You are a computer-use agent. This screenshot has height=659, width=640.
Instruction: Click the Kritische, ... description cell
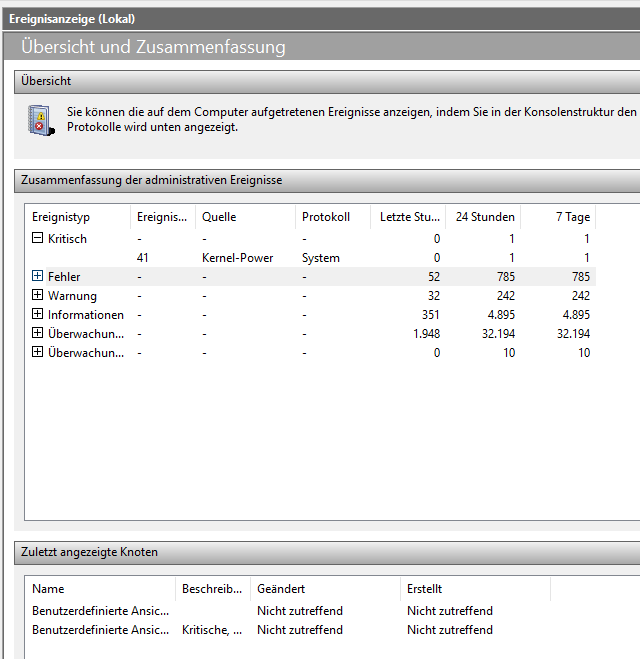point(212,630)
